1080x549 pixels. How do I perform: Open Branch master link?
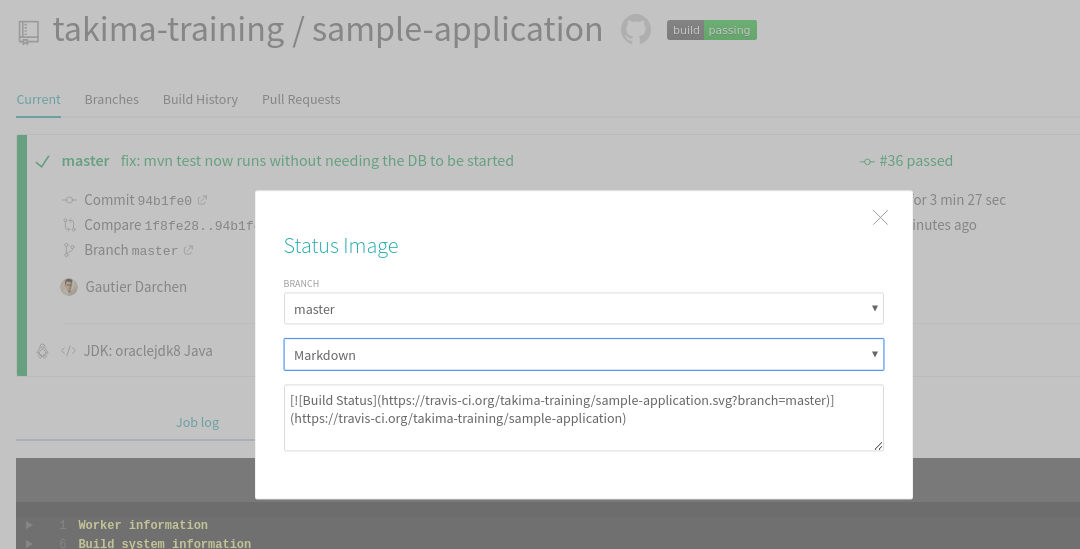[x=131, y=250]
